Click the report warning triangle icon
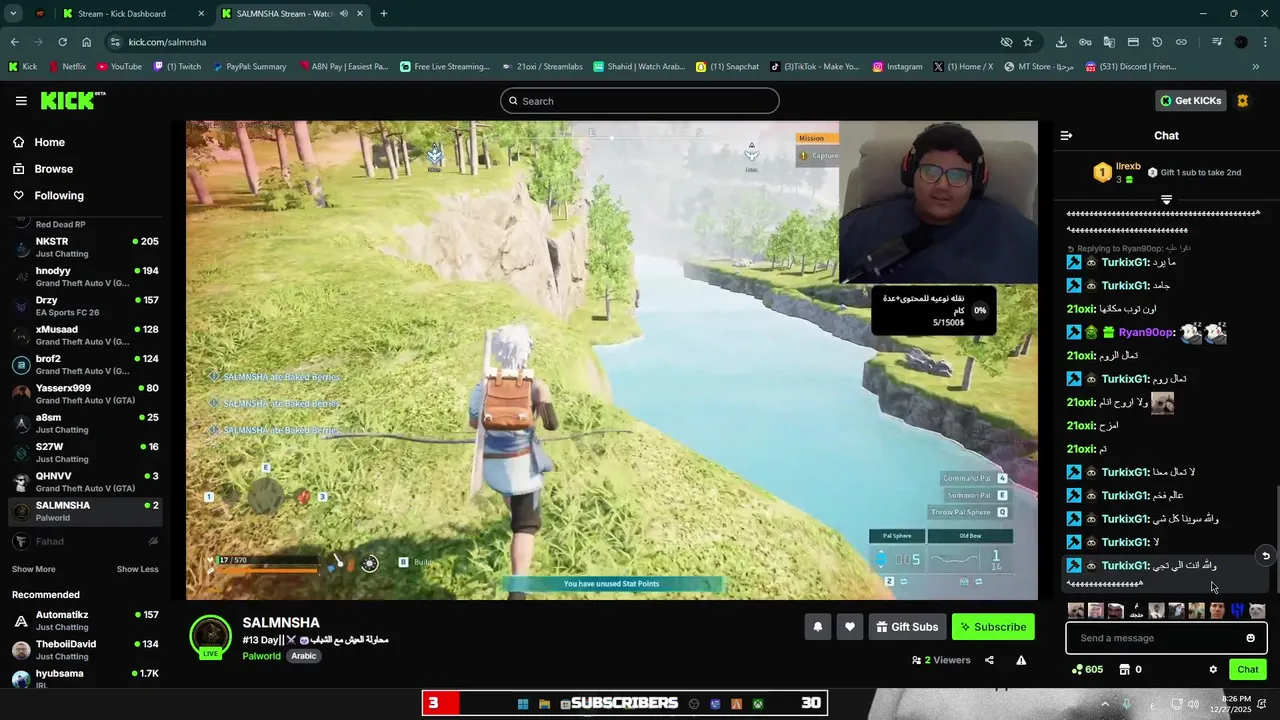The width and height of the screenshot is (1280, 720). click(1021, 660)
